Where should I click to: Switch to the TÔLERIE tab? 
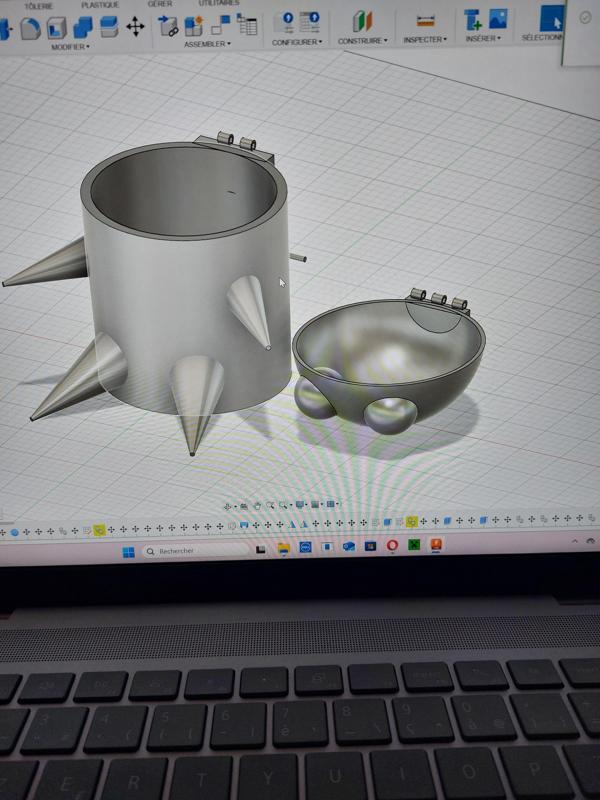(x=39, y=6)
